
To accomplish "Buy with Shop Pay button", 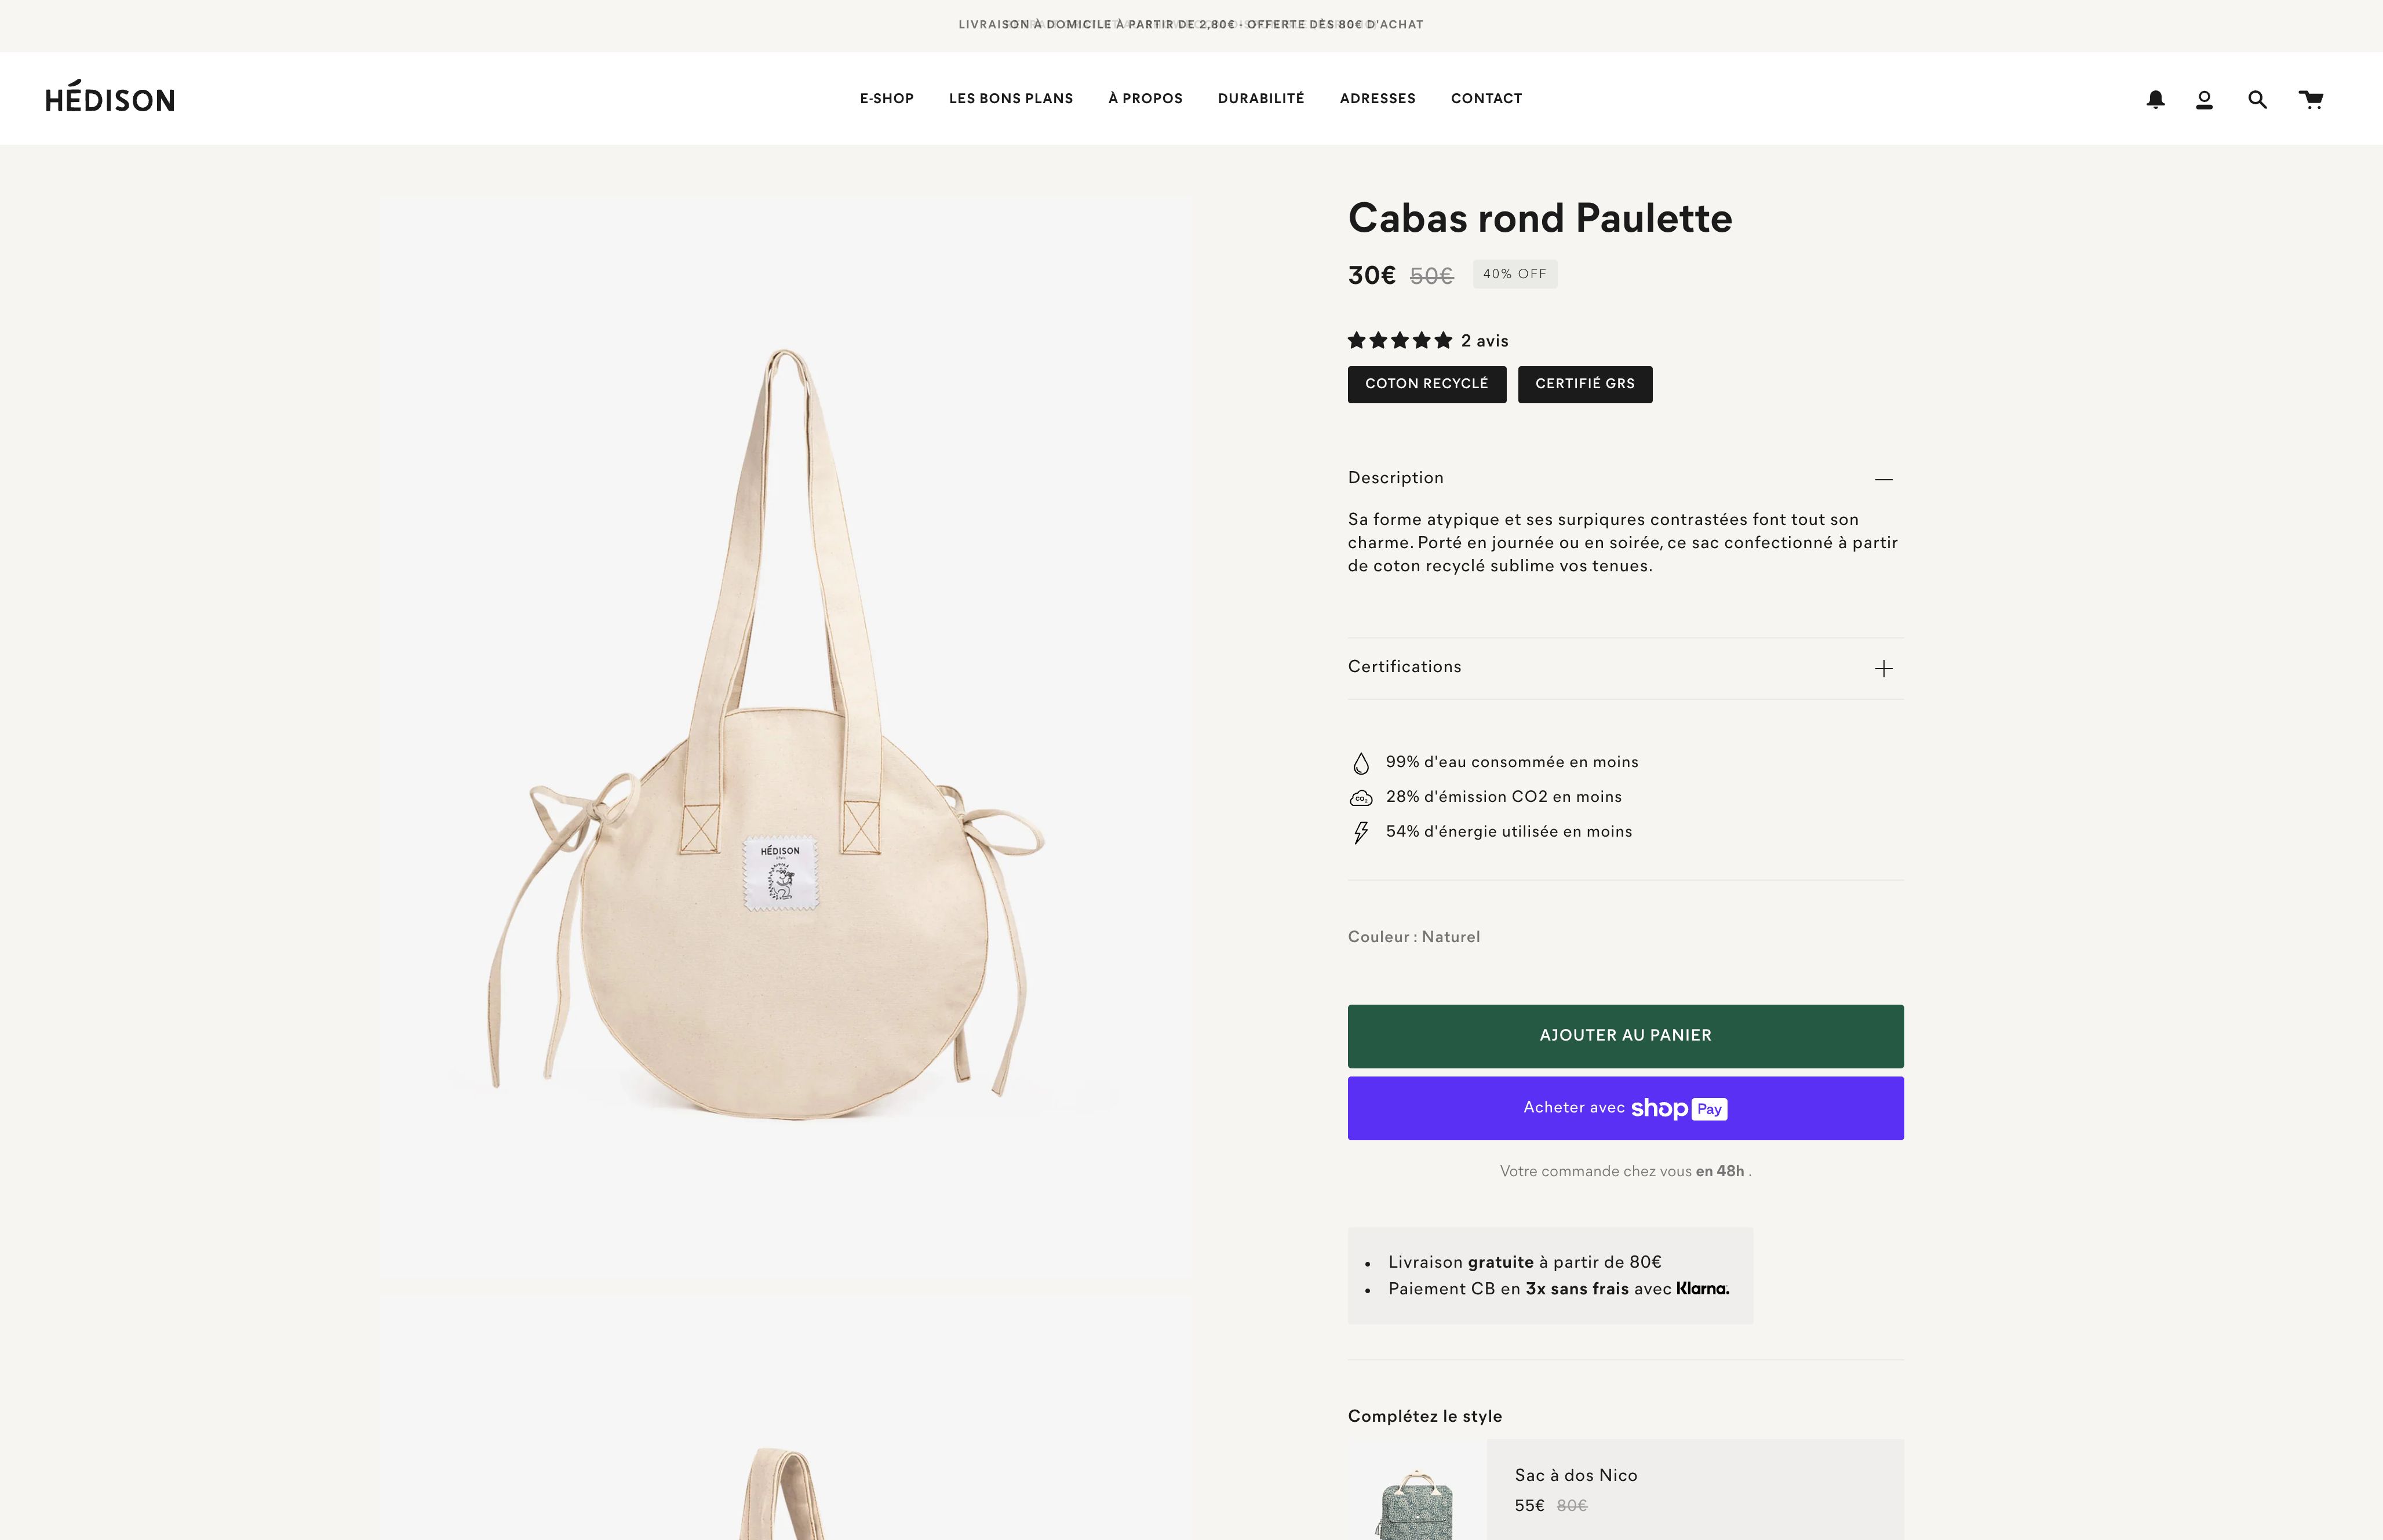I will point(1625,1108).
